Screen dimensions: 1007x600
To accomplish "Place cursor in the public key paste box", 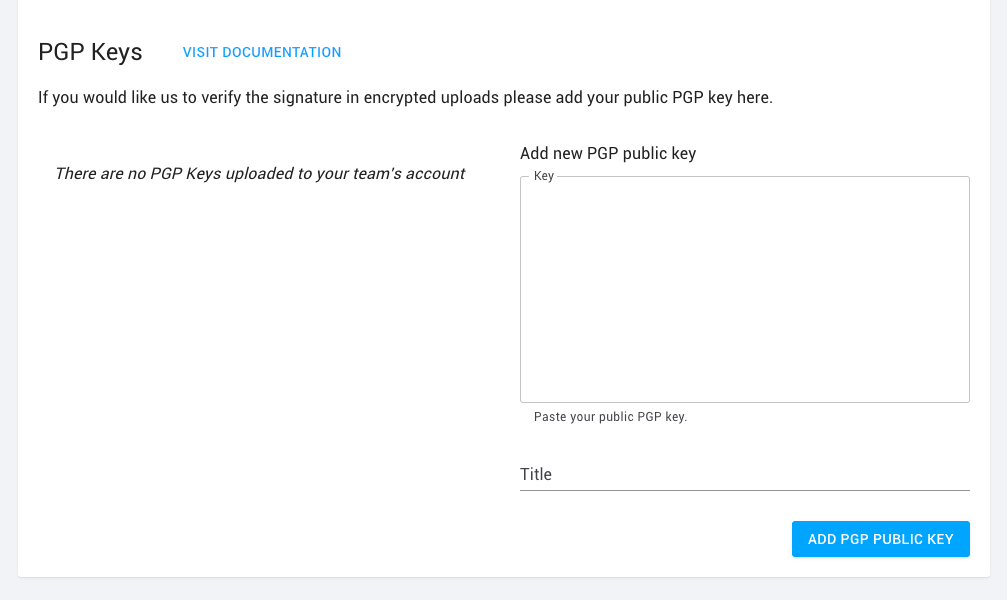I will tap(744, 288).
